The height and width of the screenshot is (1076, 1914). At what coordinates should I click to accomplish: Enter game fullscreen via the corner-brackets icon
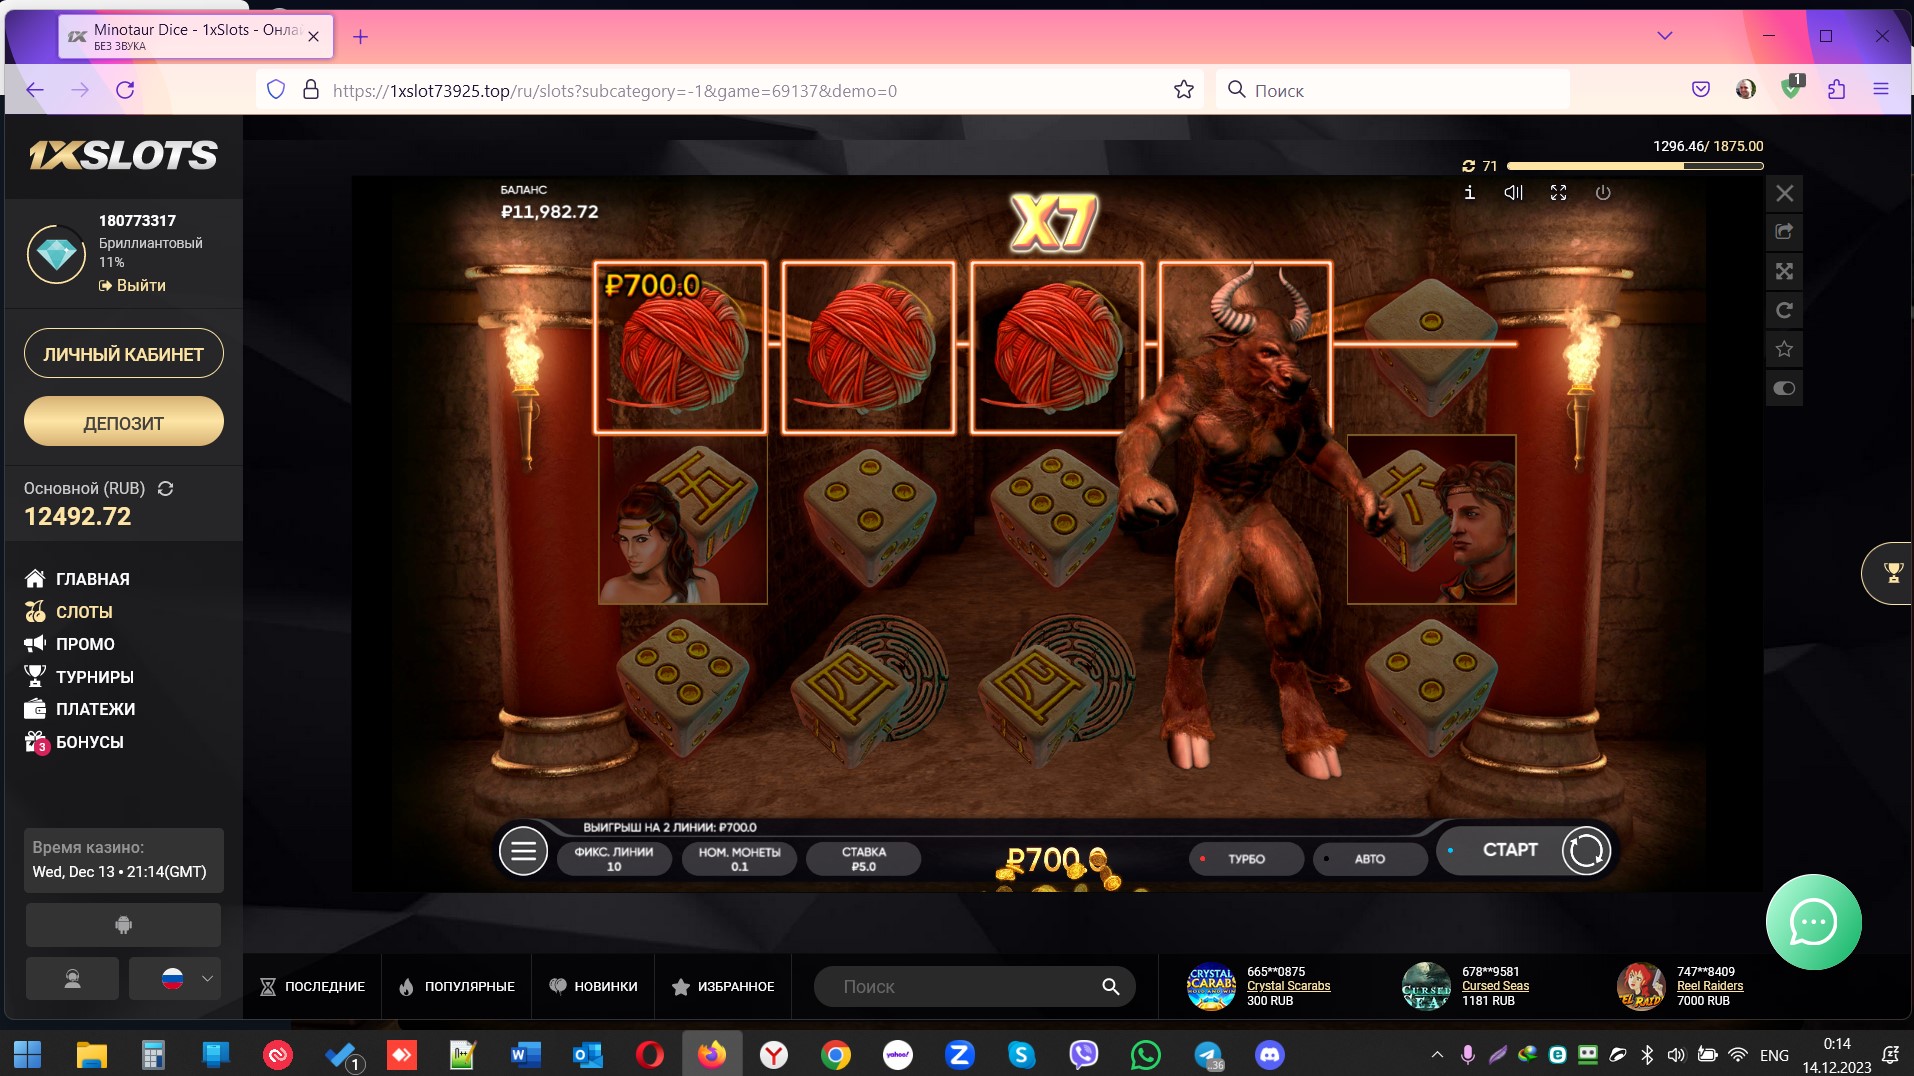1558,193
